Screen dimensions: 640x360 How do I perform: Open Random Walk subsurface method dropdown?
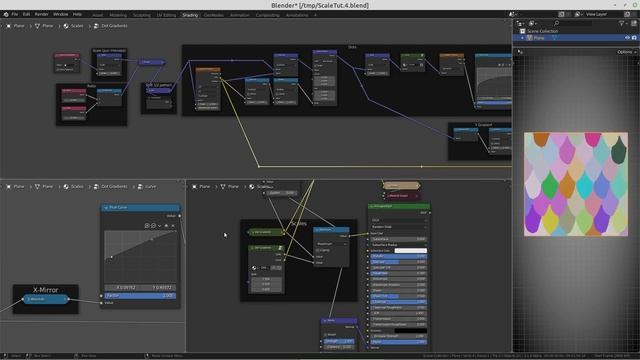399,227
